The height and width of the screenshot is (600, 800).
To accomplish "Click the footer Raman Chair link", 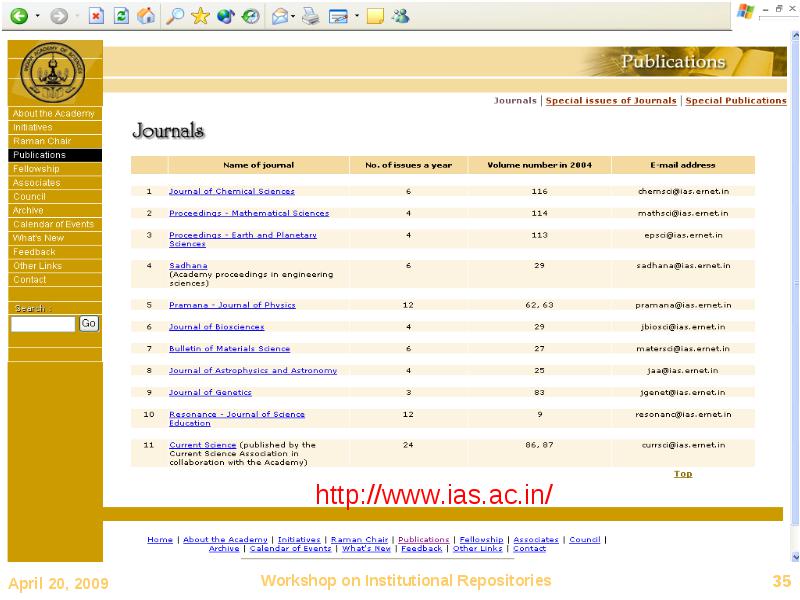I will click(359, 540).
